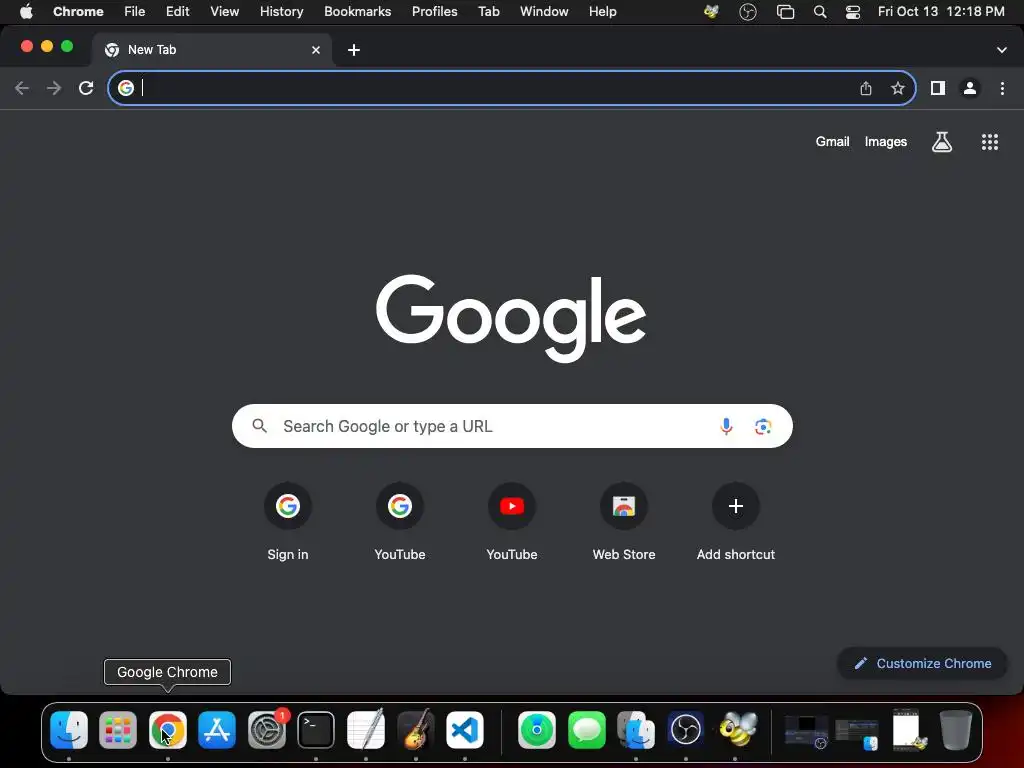Open the side panel icon
Screen dimensions: 1024x768
[938, 88]
